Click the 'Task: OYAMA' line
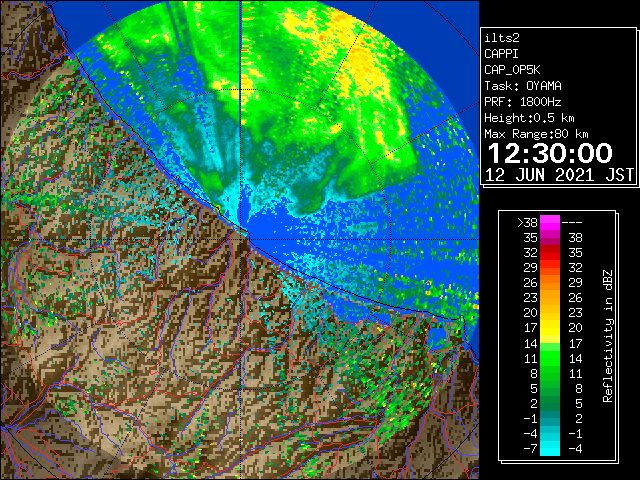 pos(523,86)
